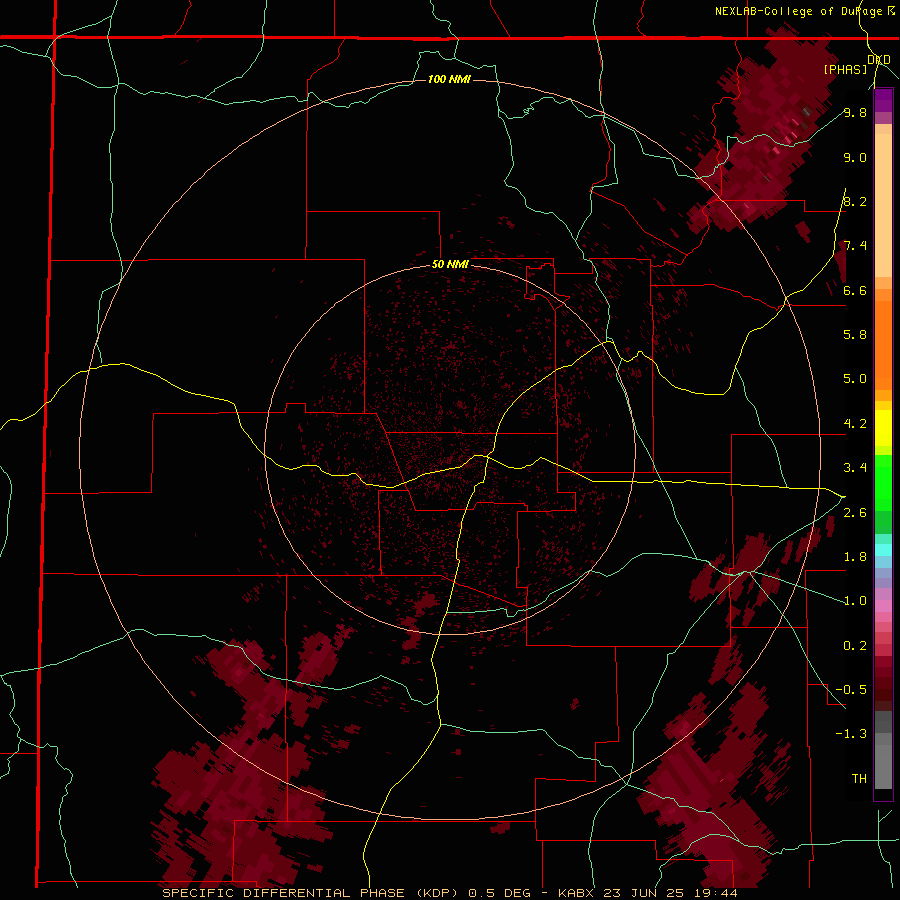Image resolution: width=900 pixels, height=900 pixels.
Task: Click the 1.8 value on the color scale
Action: 855,557
